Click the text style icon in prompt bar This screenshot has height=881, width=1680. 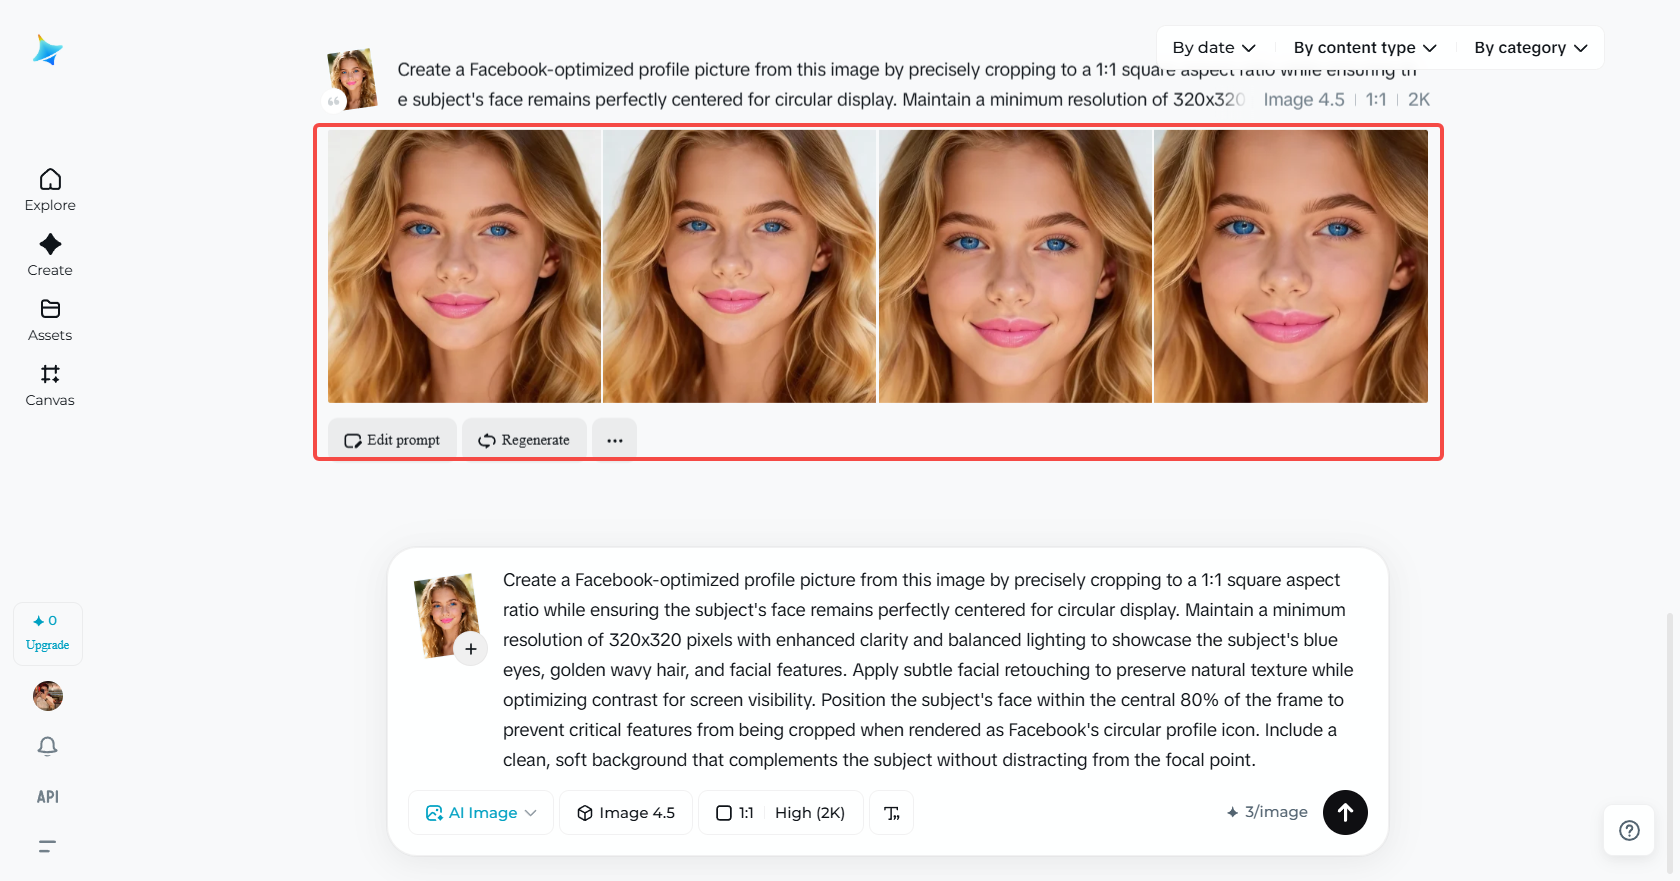click(892, 813)
